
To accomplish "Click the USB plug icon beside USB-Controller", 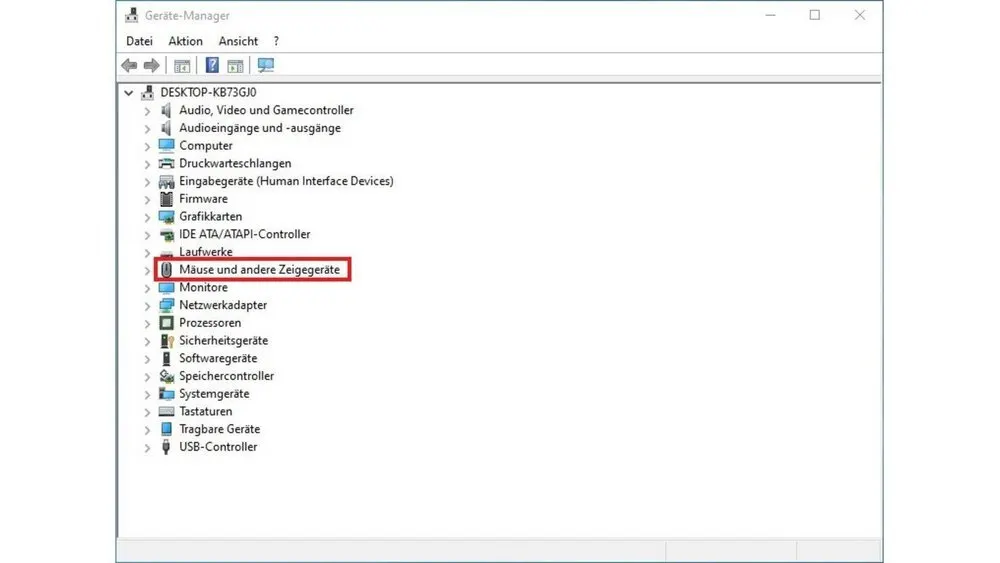I will pos(166,447).
